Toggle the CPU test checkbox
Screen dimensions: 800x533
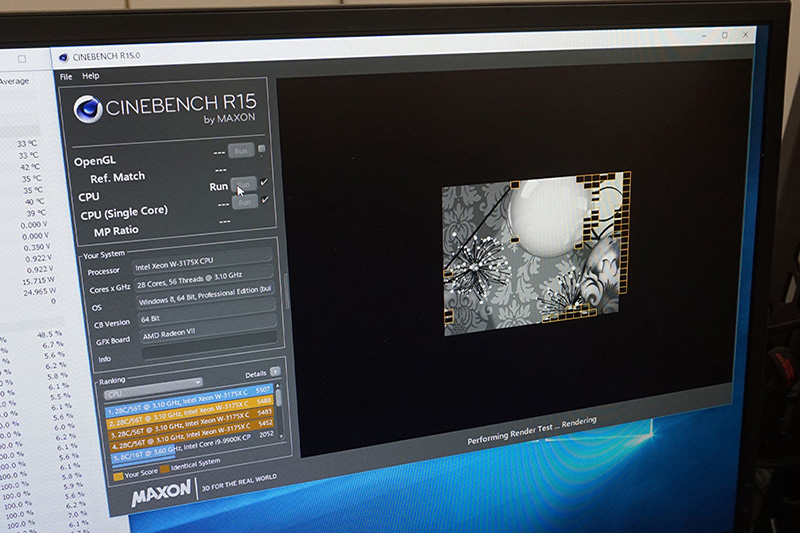click(264, 181)
